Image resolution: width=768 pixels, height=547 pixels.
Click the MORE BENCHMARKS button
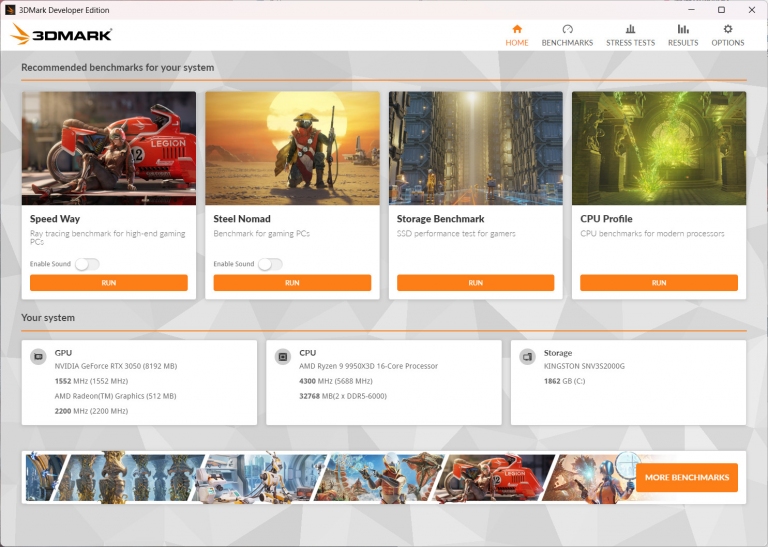687,477
